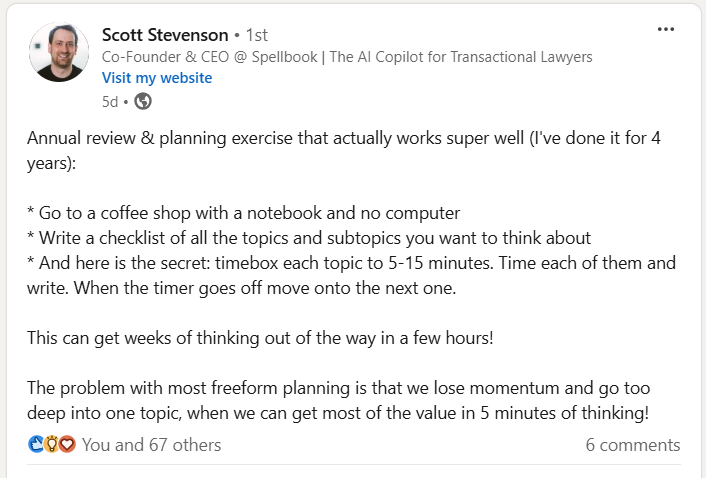This screenshot has width=706, height=478.
Task: Click the globe public visibility icon
Action: click(143, 101)
